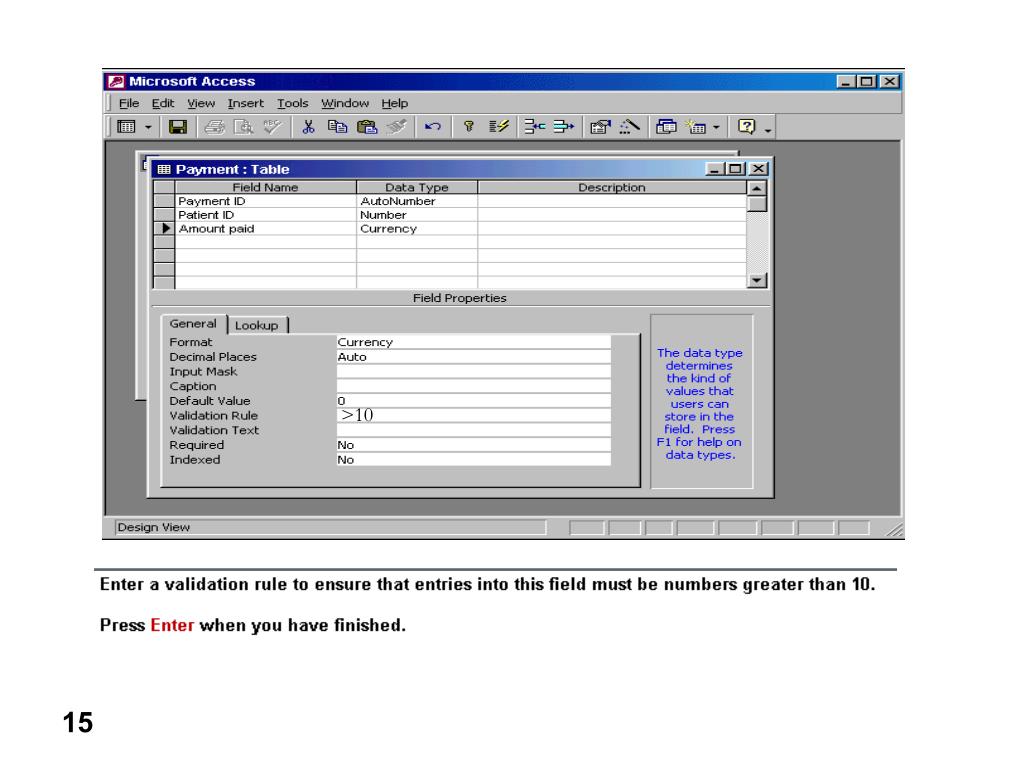Click the Description column header
Image resolution: width=1024 pixels, height=768 pixels.
pos(612,187)
